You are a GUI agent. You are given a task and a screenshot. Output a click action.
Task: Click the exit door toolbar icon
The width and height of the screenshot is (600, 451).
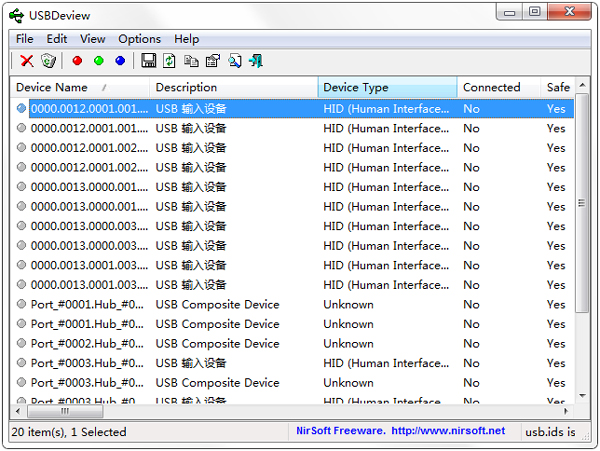(x=256, y=61)
